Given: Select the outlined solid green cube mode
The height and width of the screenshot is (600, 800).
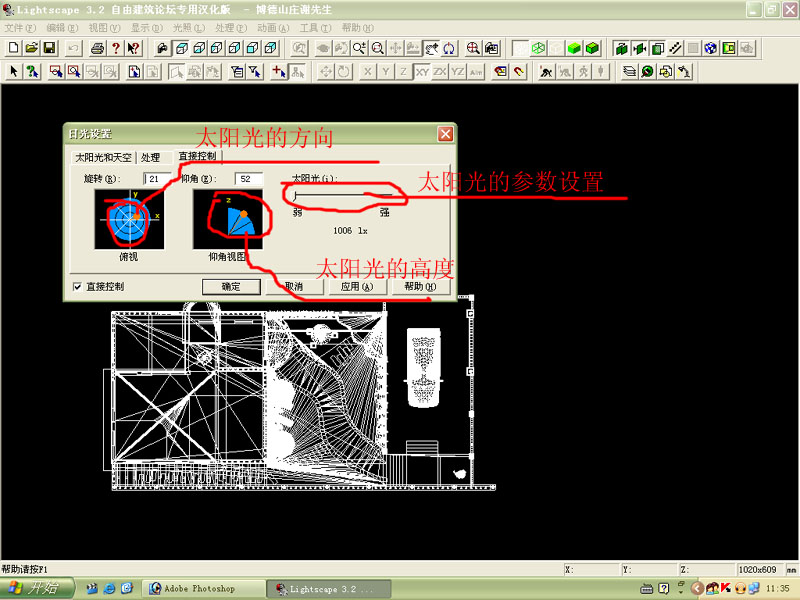Looking at the screenshot, I should tap(592, 48).
